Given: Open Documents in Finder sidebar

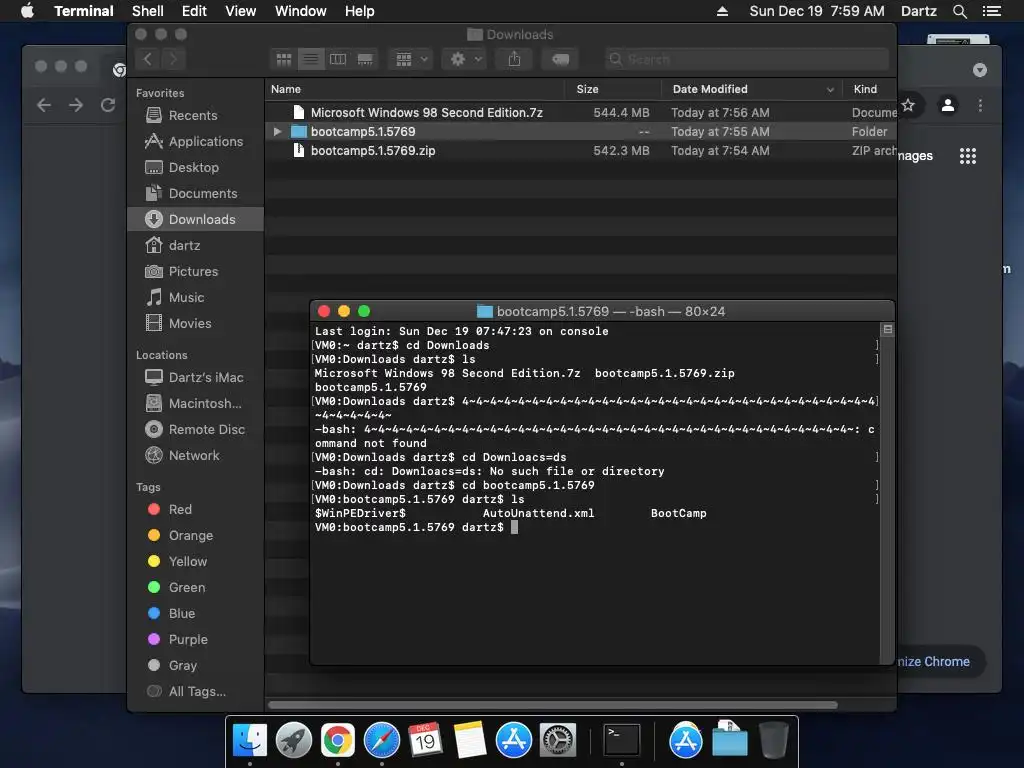Looking at the screenshot, I should (195, 194).
